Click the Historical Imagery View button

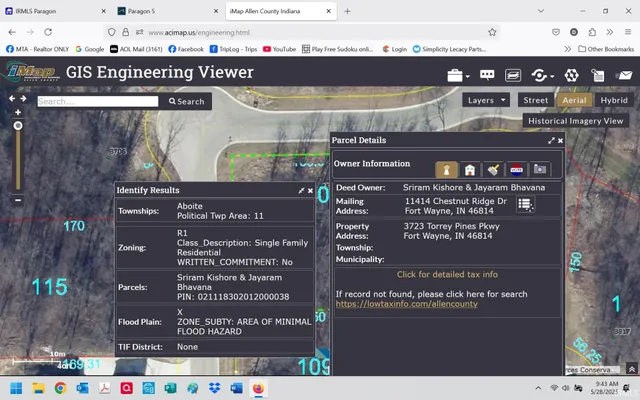577,121
